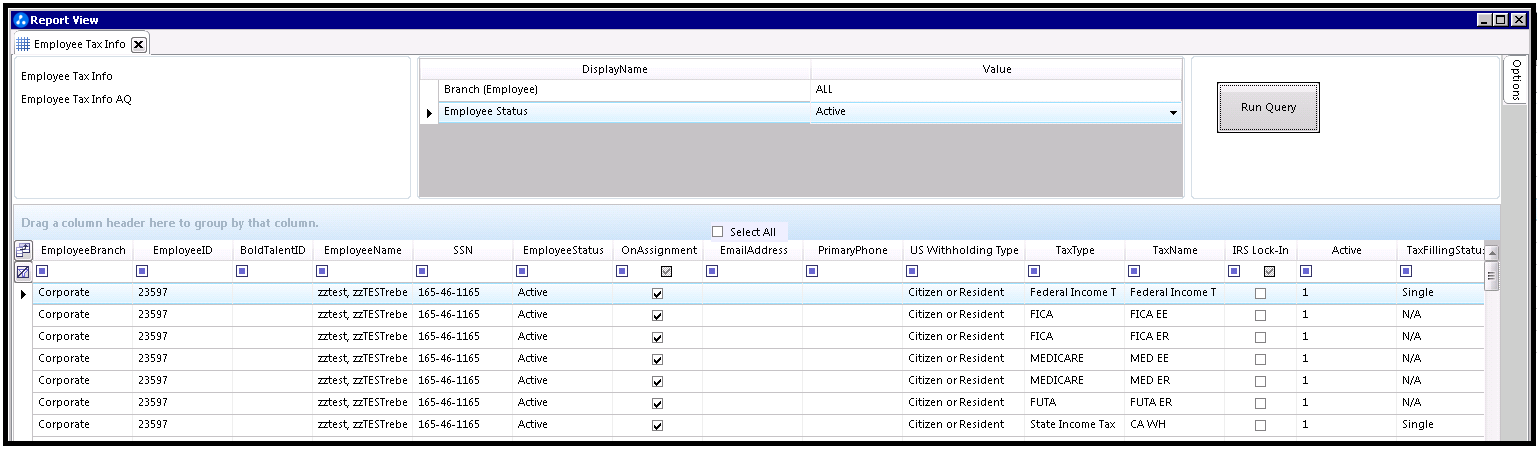The height and width of the screenshot is (450, 1539).
Task: Select the Employee Tax Info report entry
Action: 67,76
